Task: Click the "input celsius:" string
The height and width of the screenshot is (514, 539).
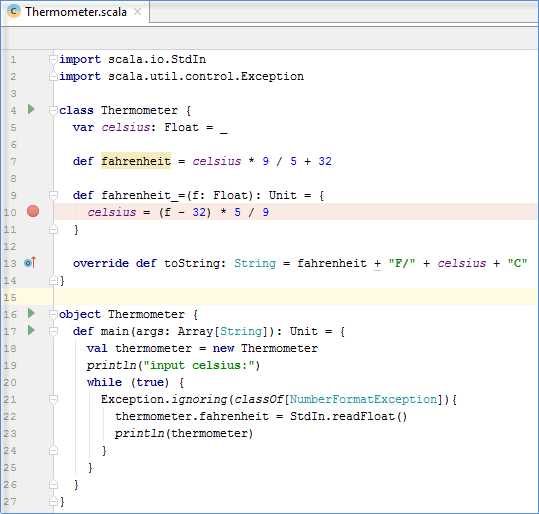Action: 199,365
